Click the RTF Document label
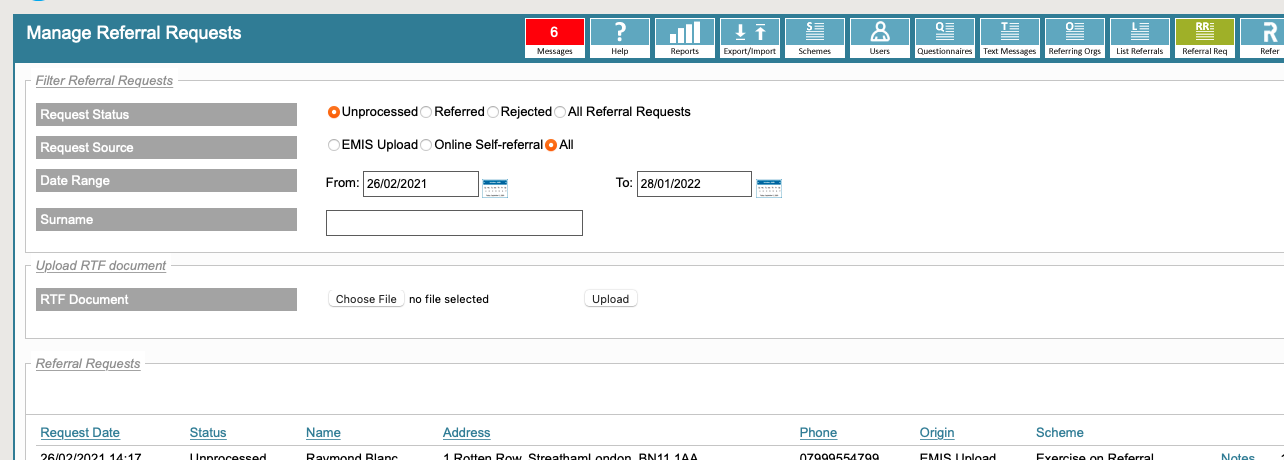This screenshot has height=460, width=1284. [x=166, y=299]
